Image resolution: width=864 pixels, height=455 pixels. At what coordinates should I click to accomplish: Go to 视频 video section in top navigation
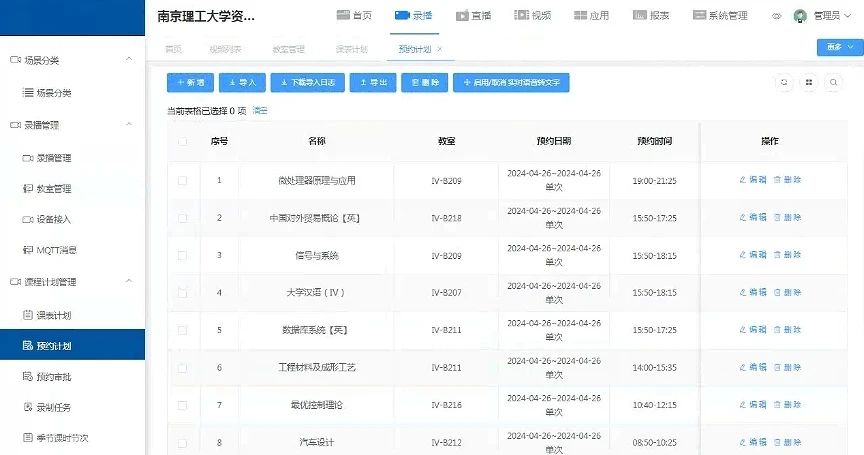(533, 16)
